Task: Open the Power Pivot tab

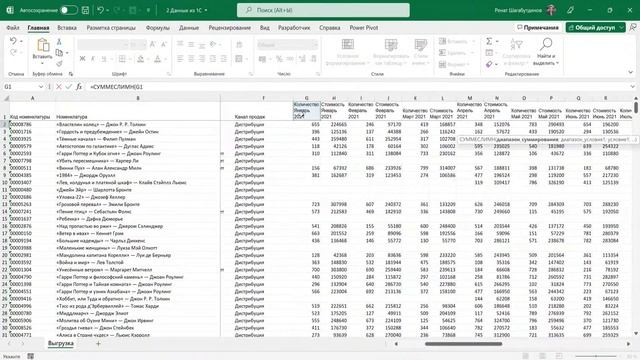Action: pos(364,28)
